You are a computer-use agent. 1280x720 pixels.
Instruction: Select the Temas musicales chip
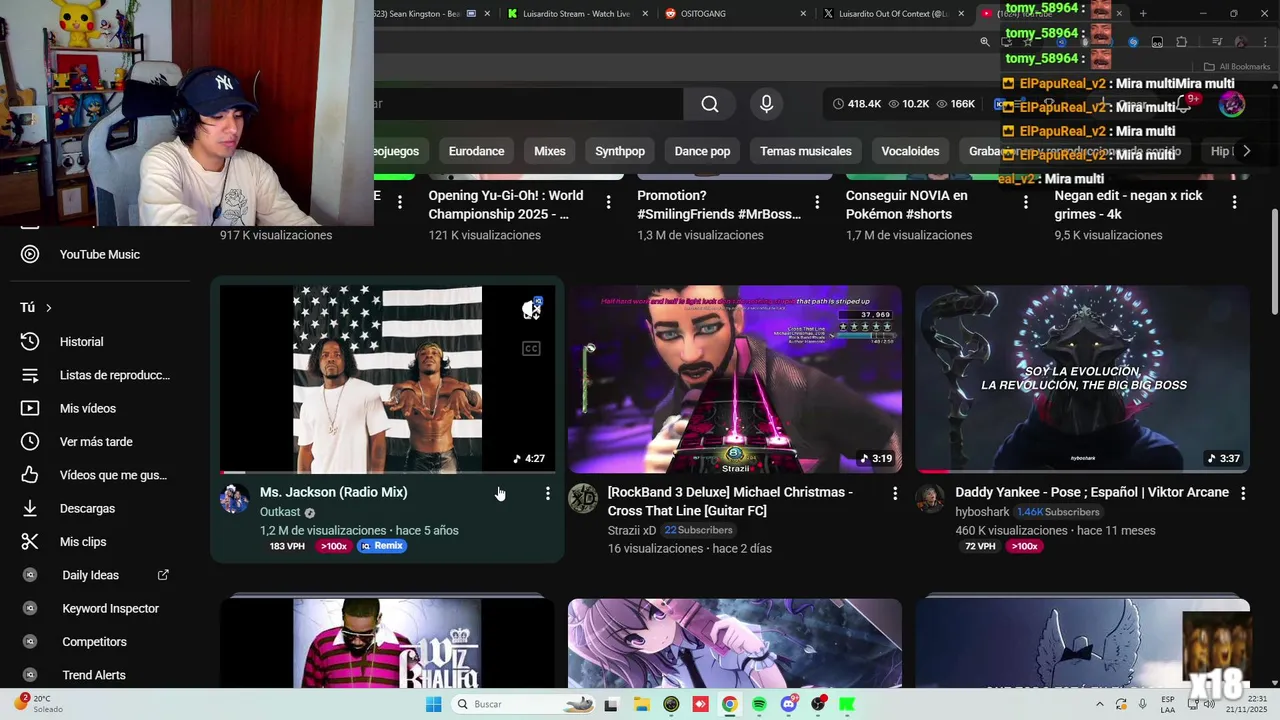tap(805, 151)
